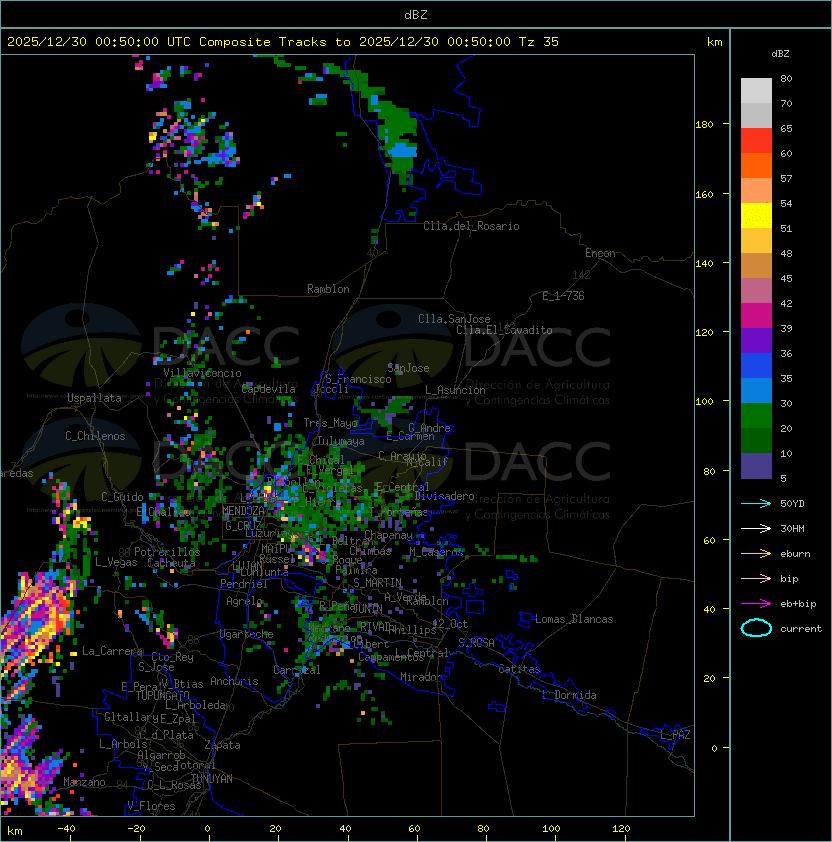Pick the red swatch in the dBZ scale
This screenshot has width=832, height=842.
756,141
